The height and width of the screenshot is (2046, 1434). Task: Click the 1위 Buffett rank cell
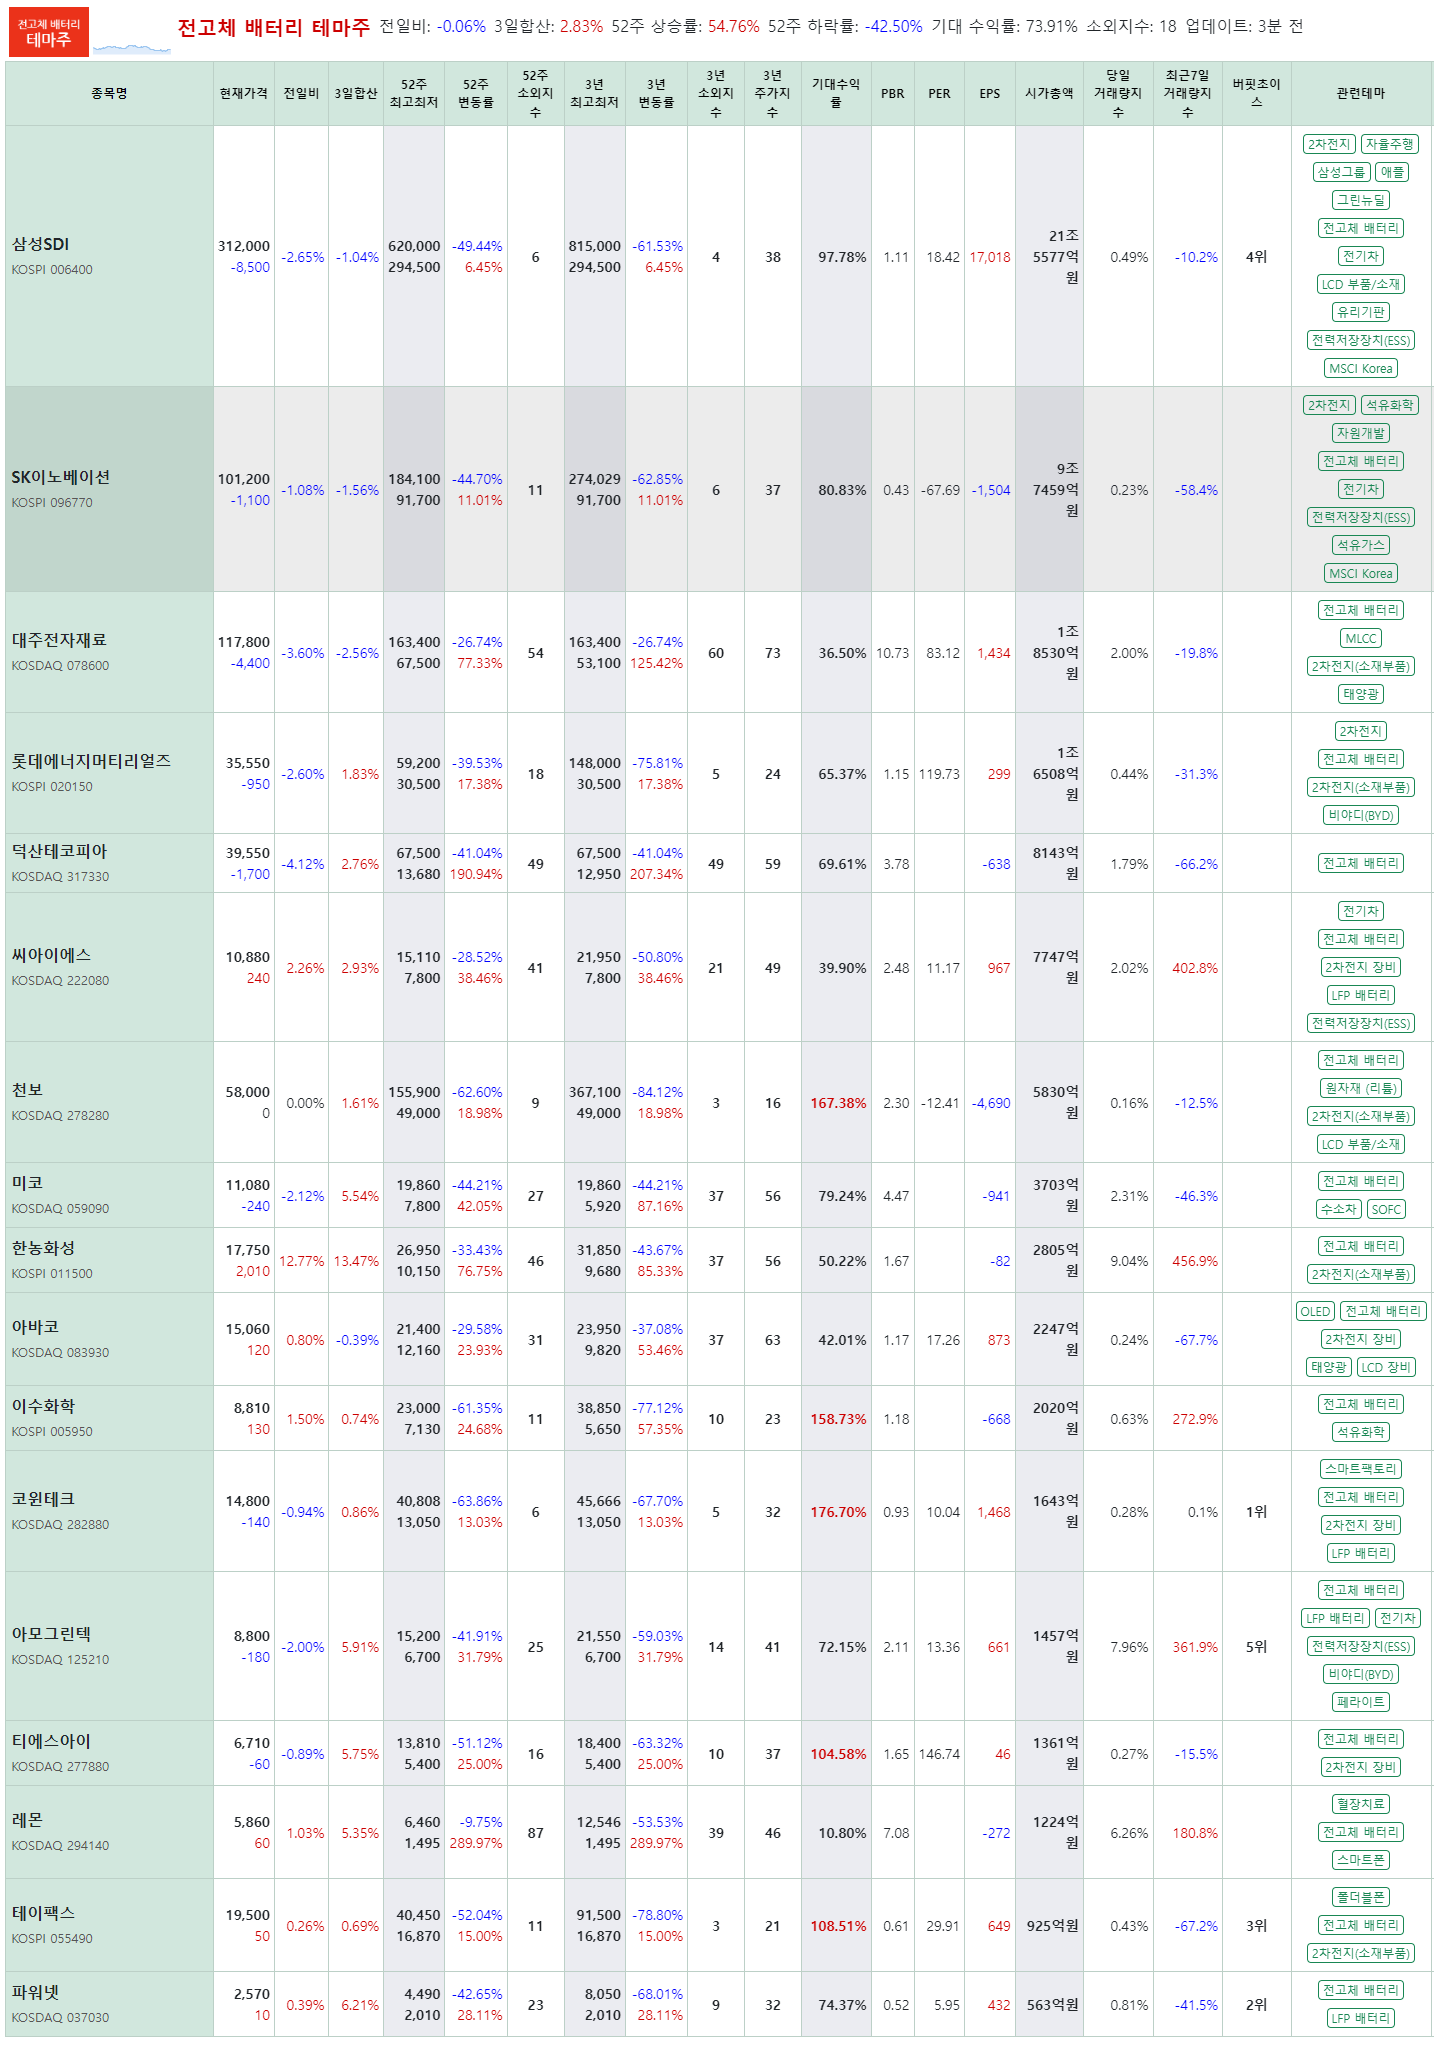tap(1256, 1512)
